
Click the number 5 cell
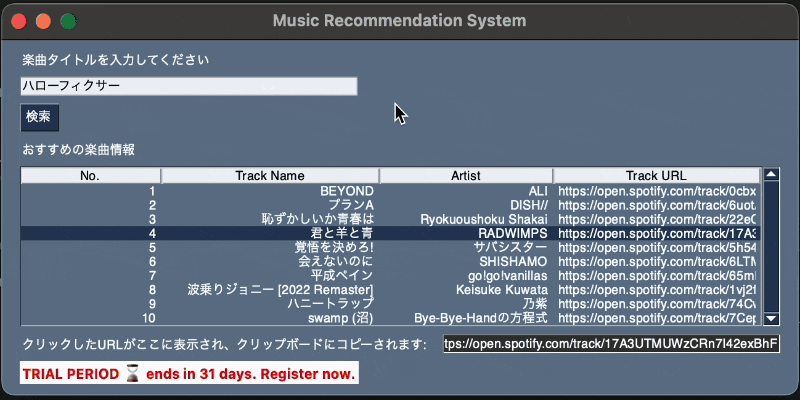[x=152, y=248]
